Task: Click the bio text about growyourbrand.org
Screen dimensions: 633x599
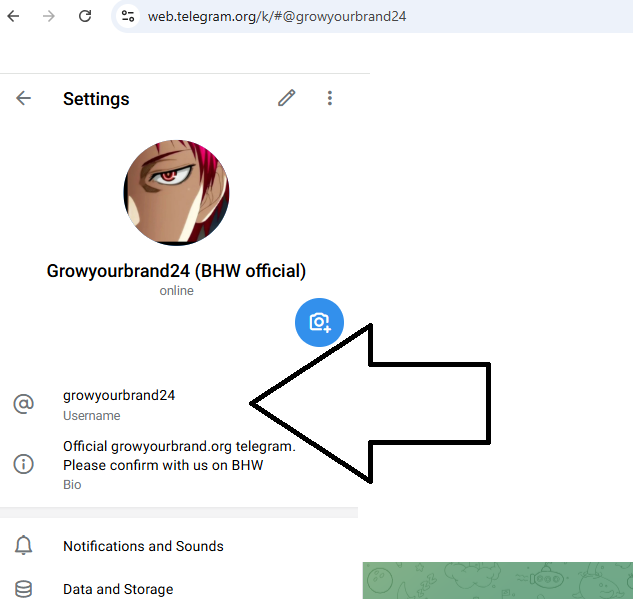Action: click(179, 456)
